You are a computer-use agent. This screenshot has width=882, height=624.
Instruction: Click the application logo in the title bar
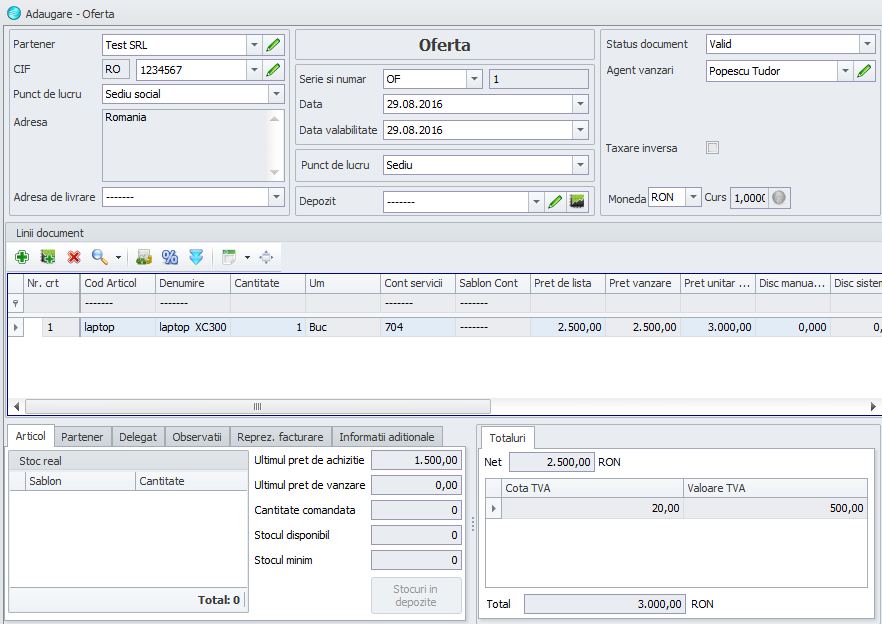coord(14,13)
